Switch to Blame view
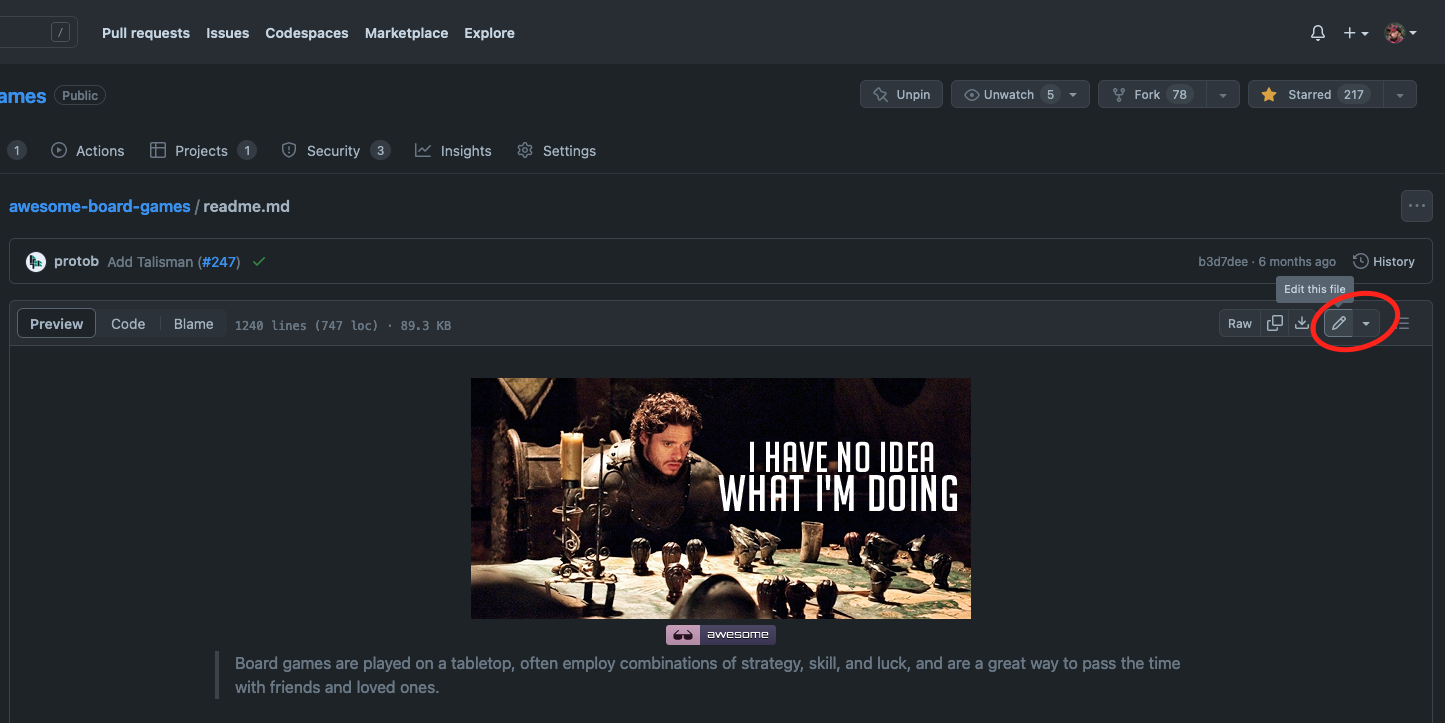1445x723 pixels. (193, 324)
